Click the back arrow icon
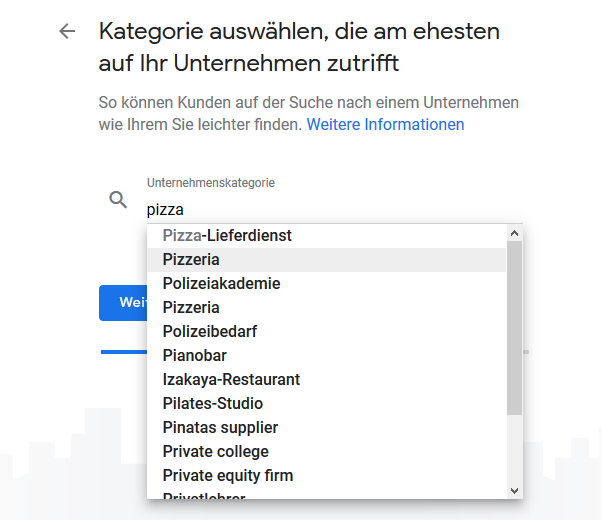 pyautogui.click(x=67, y=31)
